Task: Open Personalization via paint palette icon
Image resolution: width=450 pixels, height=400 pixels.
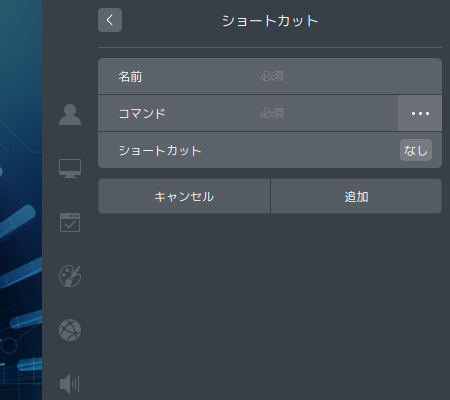Action: click(70, 276)
